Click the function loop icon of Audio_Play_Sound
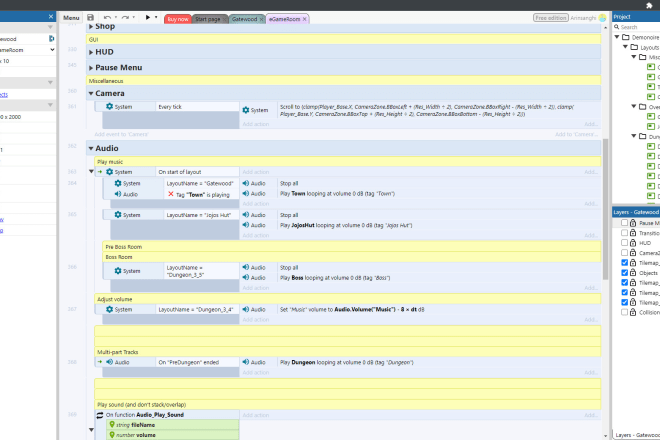 pyautogui.click(x=100, y=415)
